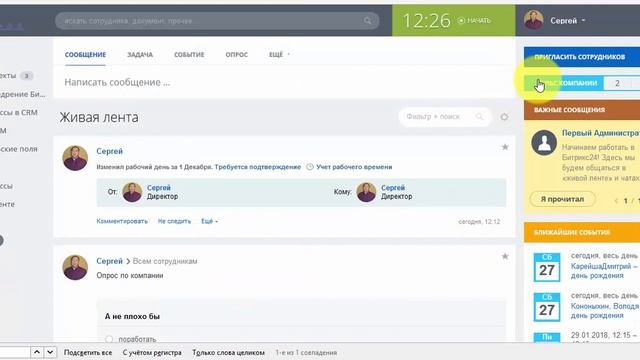Go to previous important message arrow
This screenshot has width=640, height=360.
(616, 201)
